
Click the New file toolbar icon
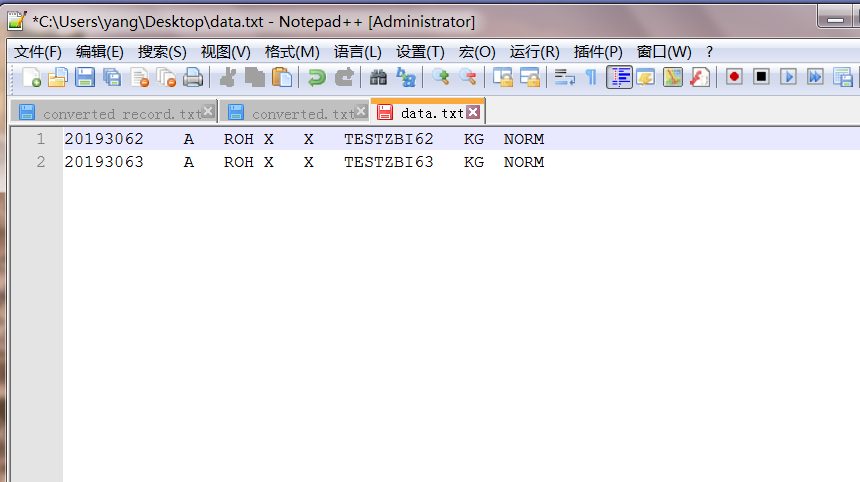[x=31, y=77]
